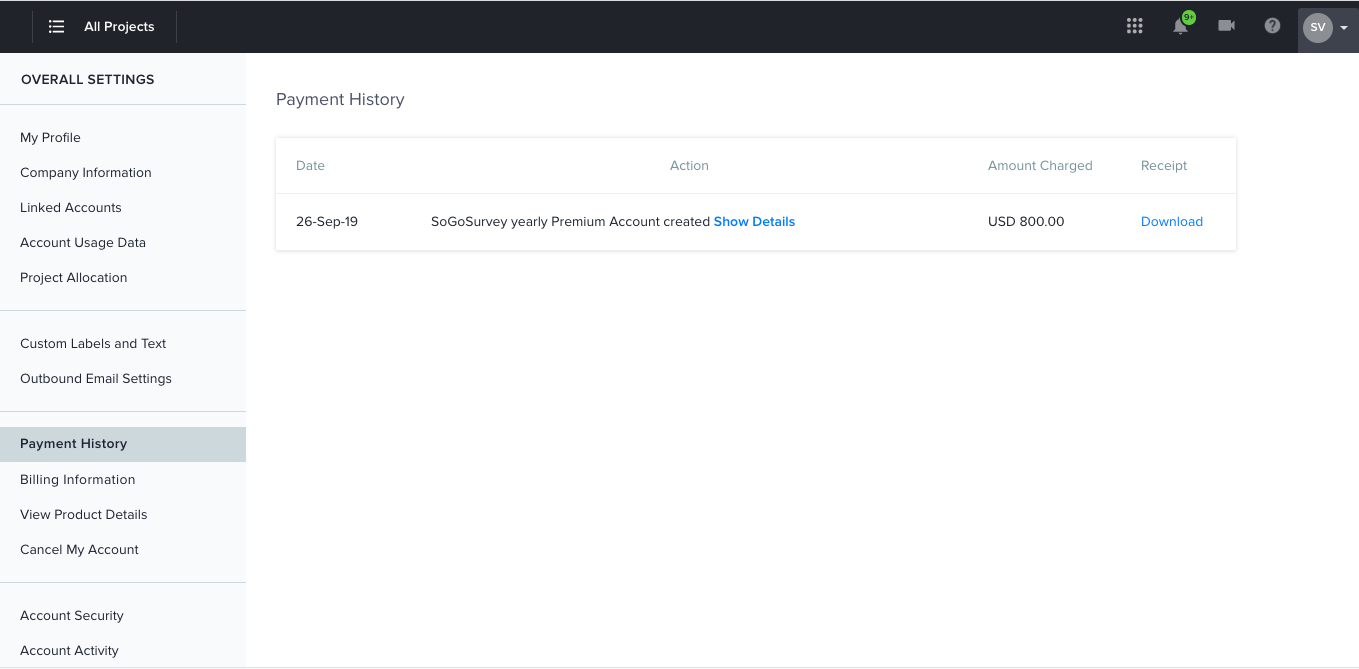This screenshot has height=669, width=1359.
Task: Expand the user account dropdown arrow
Action: [1344, 28]
